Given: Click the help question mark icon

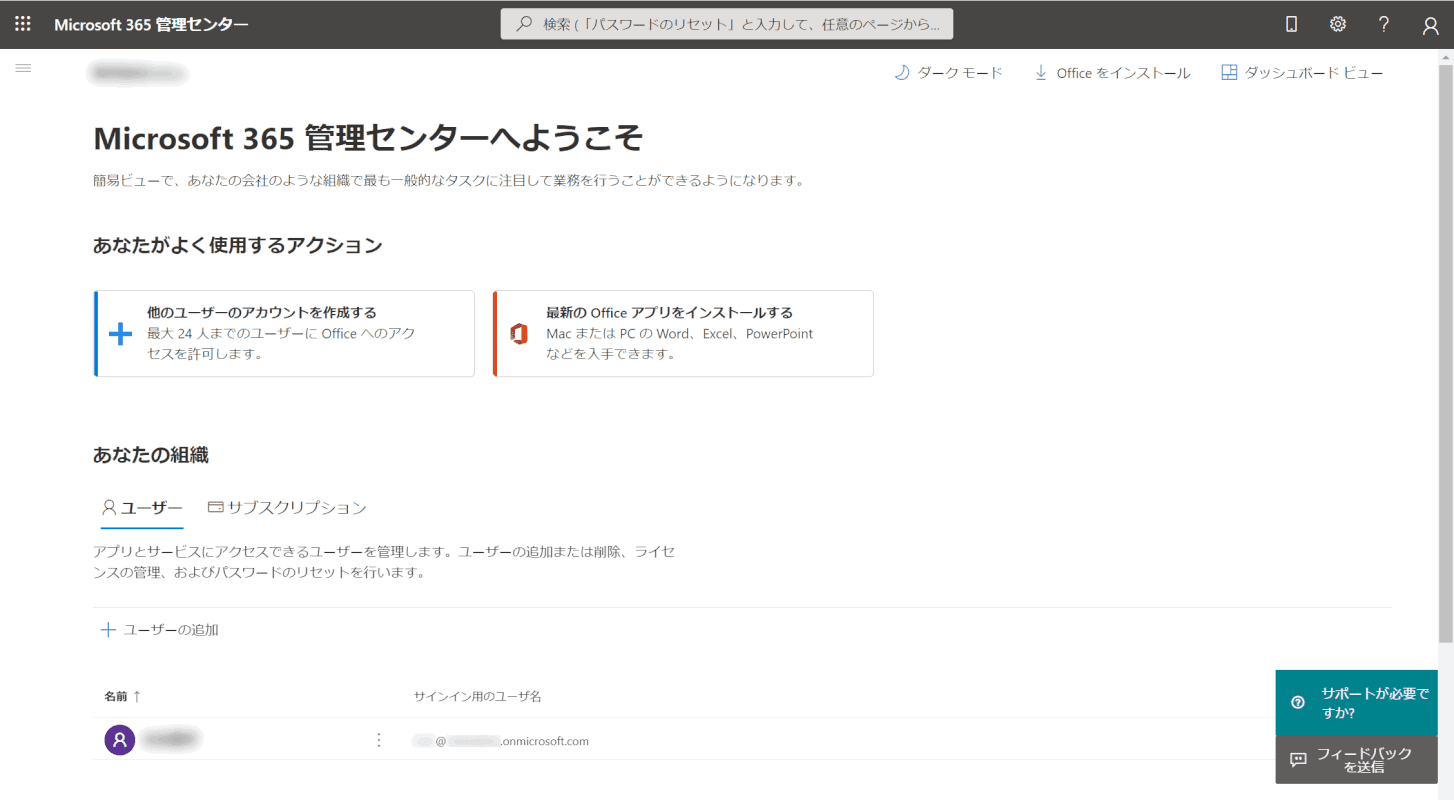Looking at the screenshot, I should point(1384,25).
